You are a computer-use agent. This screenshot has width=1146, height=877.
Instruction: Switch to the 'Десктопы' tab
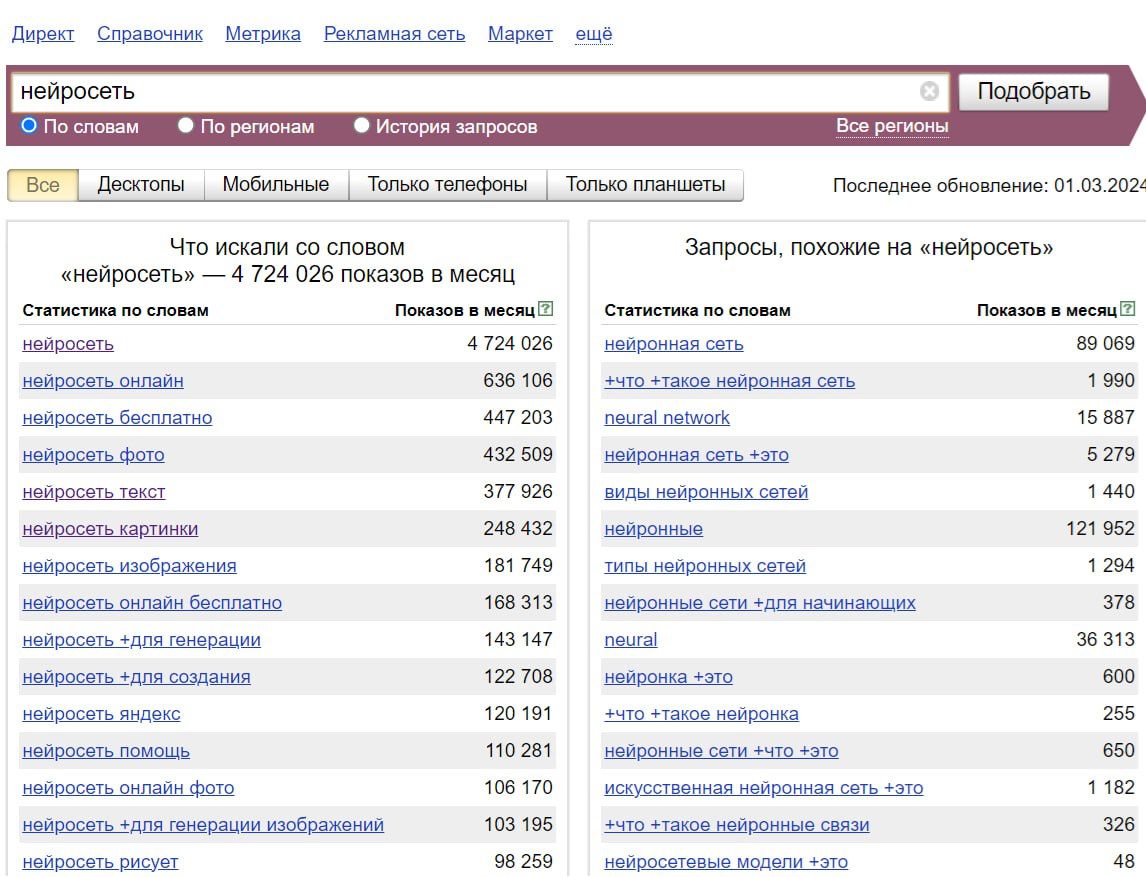pyautogui.click(x=141, y=185)
